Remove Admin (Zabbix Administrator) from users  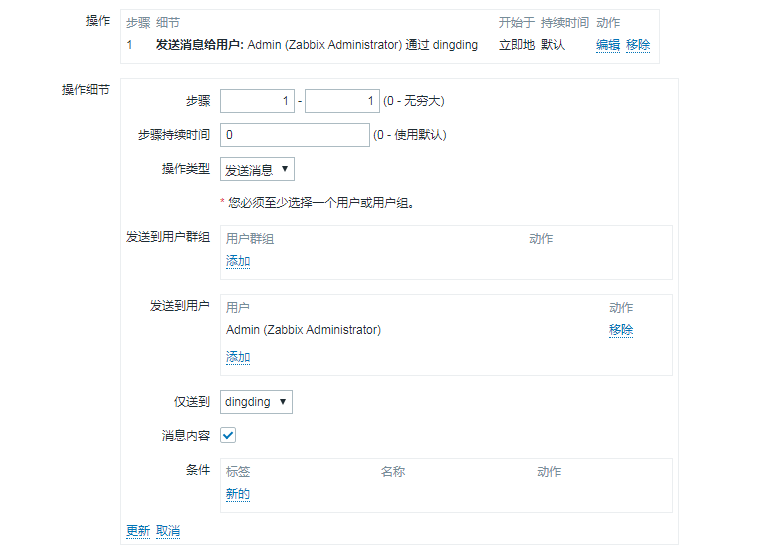point(621,330)
